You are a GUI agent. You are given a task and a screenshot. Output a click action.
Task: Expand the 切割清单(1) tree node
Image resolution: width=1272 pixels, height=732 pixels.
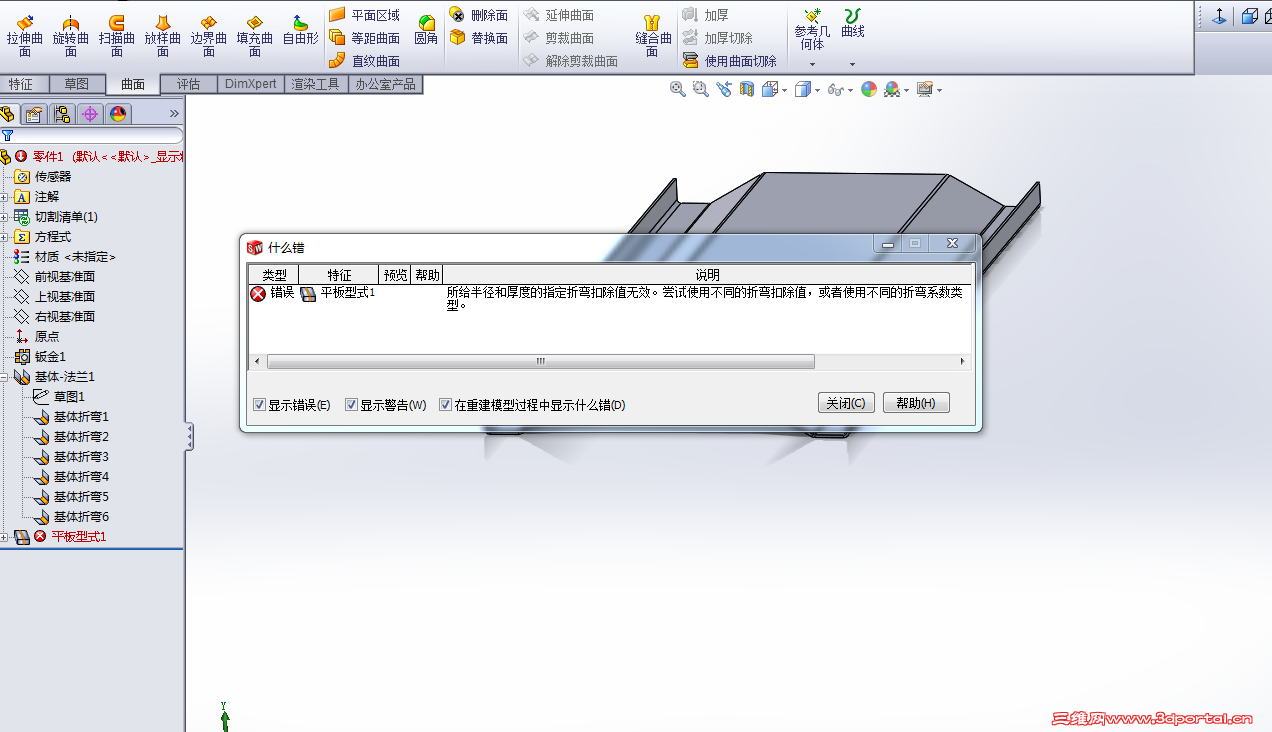(4, 217)
